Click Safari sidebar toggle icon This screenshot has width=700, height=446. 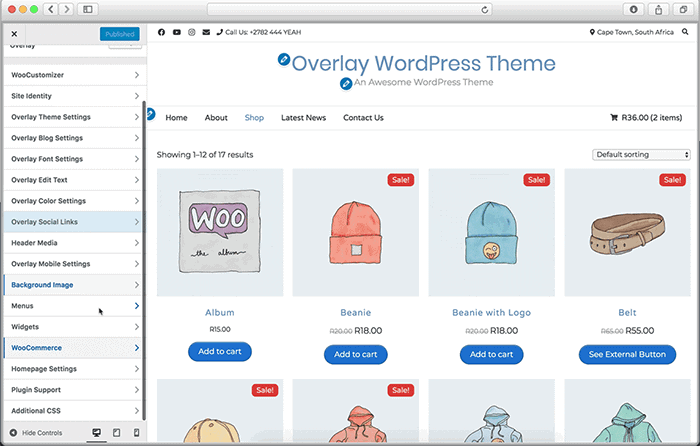(x=87, y=9)
